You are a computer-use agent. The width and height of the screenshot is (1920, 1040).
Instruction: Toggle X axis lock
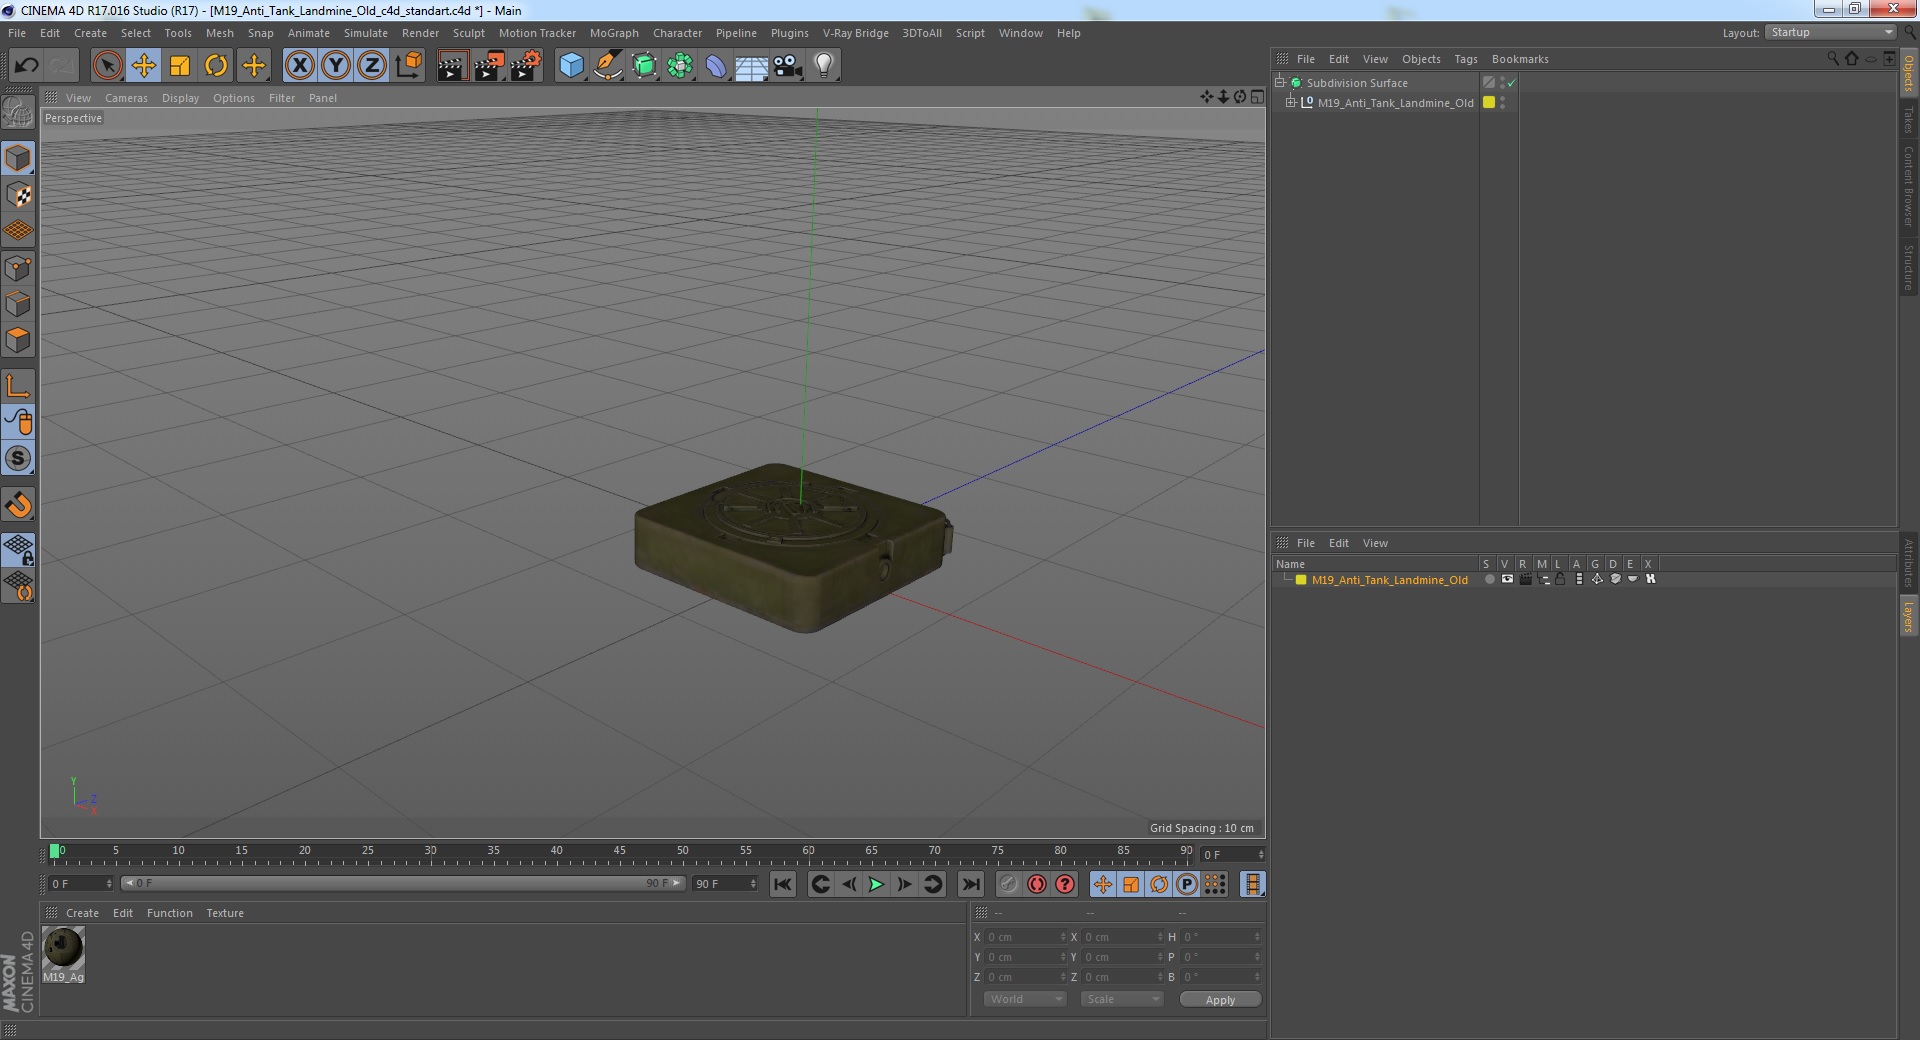(x=299, y=66)
